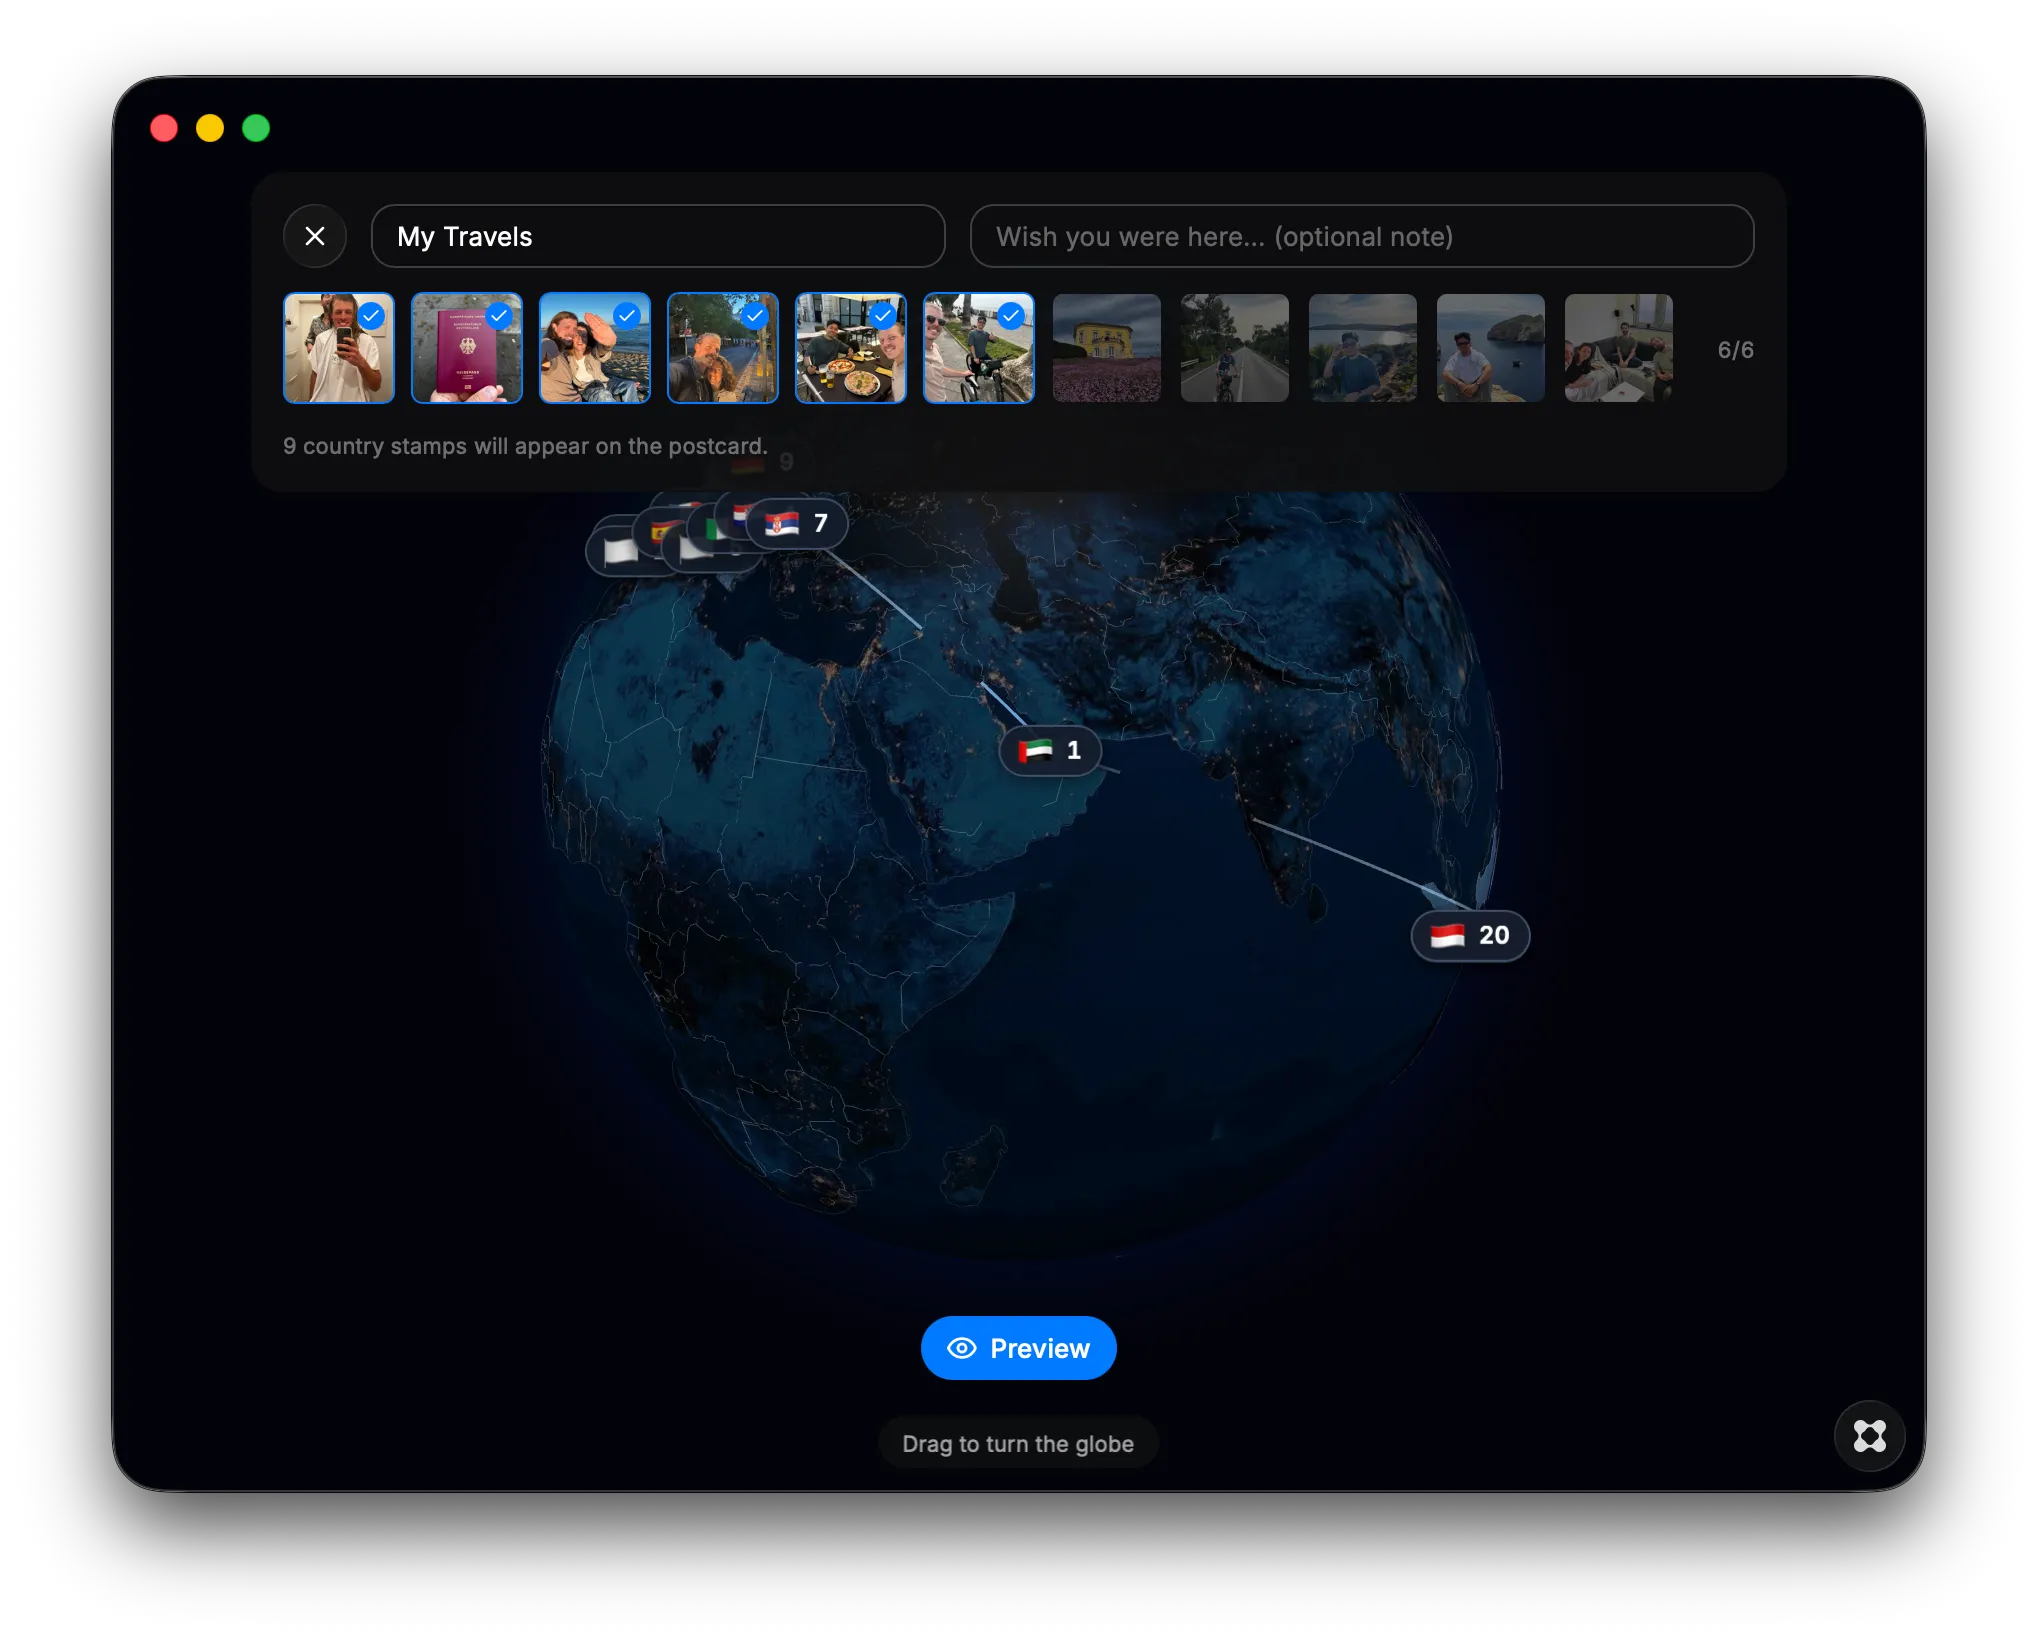Viewport: 2038px width, 1640px height.
Task: Click the 'Drag to turn the globe' hint
Action: (1018, 1444)
